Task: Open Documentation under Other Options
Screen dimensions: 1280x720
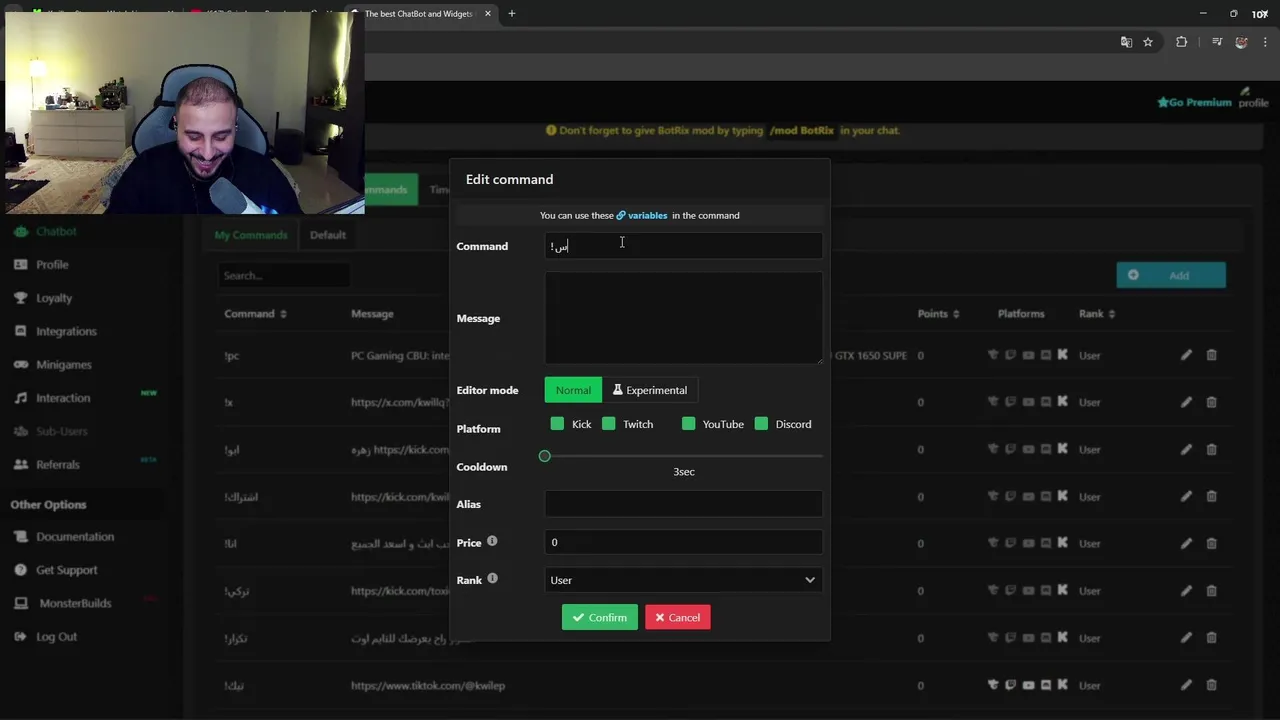Action: point(64,536)
